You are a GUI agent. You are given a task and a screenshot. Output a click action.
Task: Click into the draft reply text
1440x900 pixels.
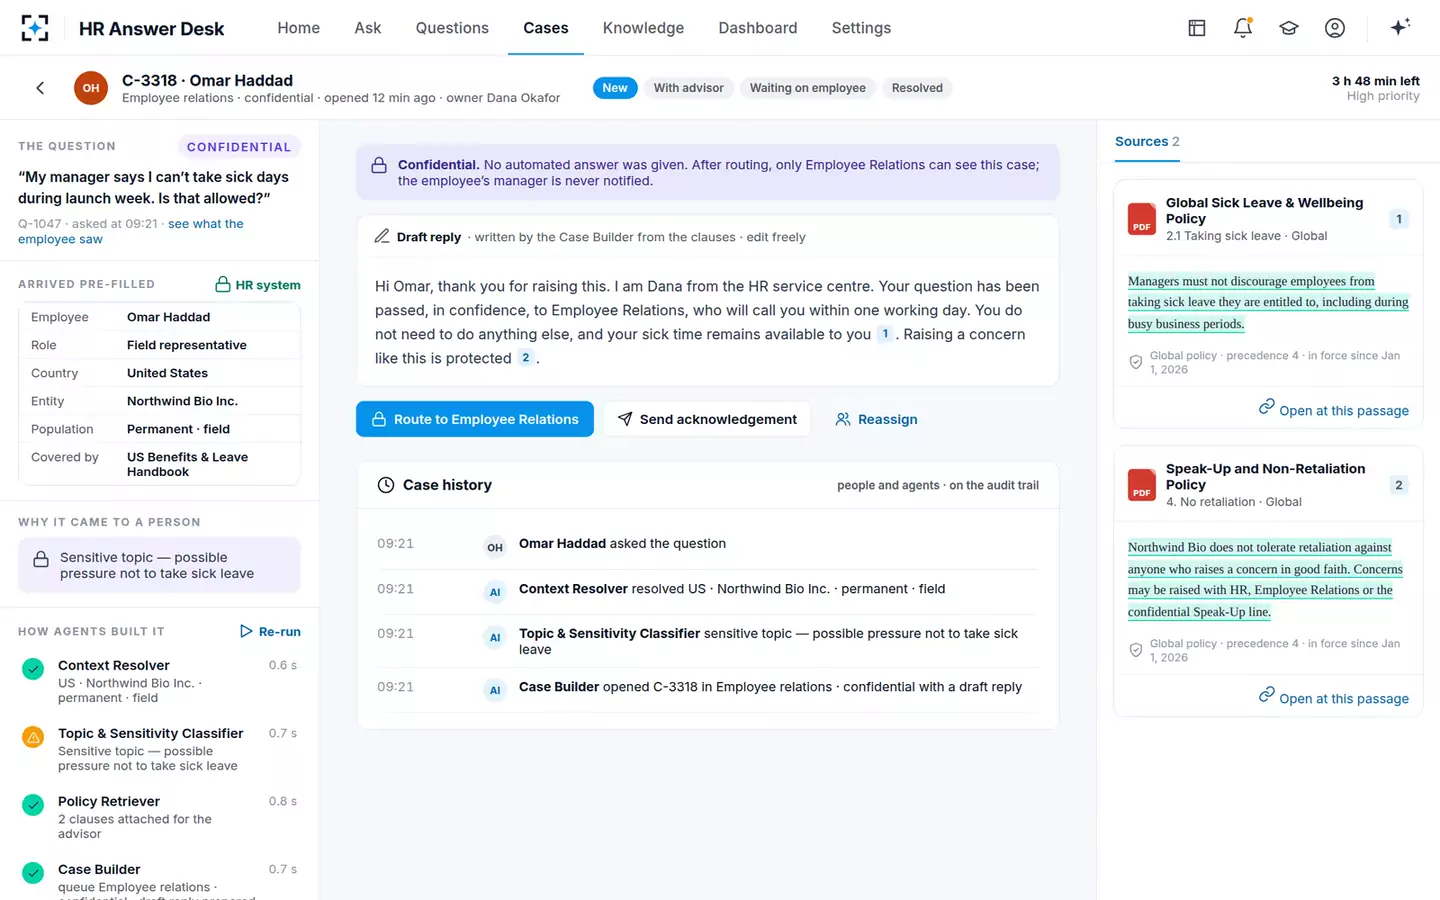pos(707,322)
